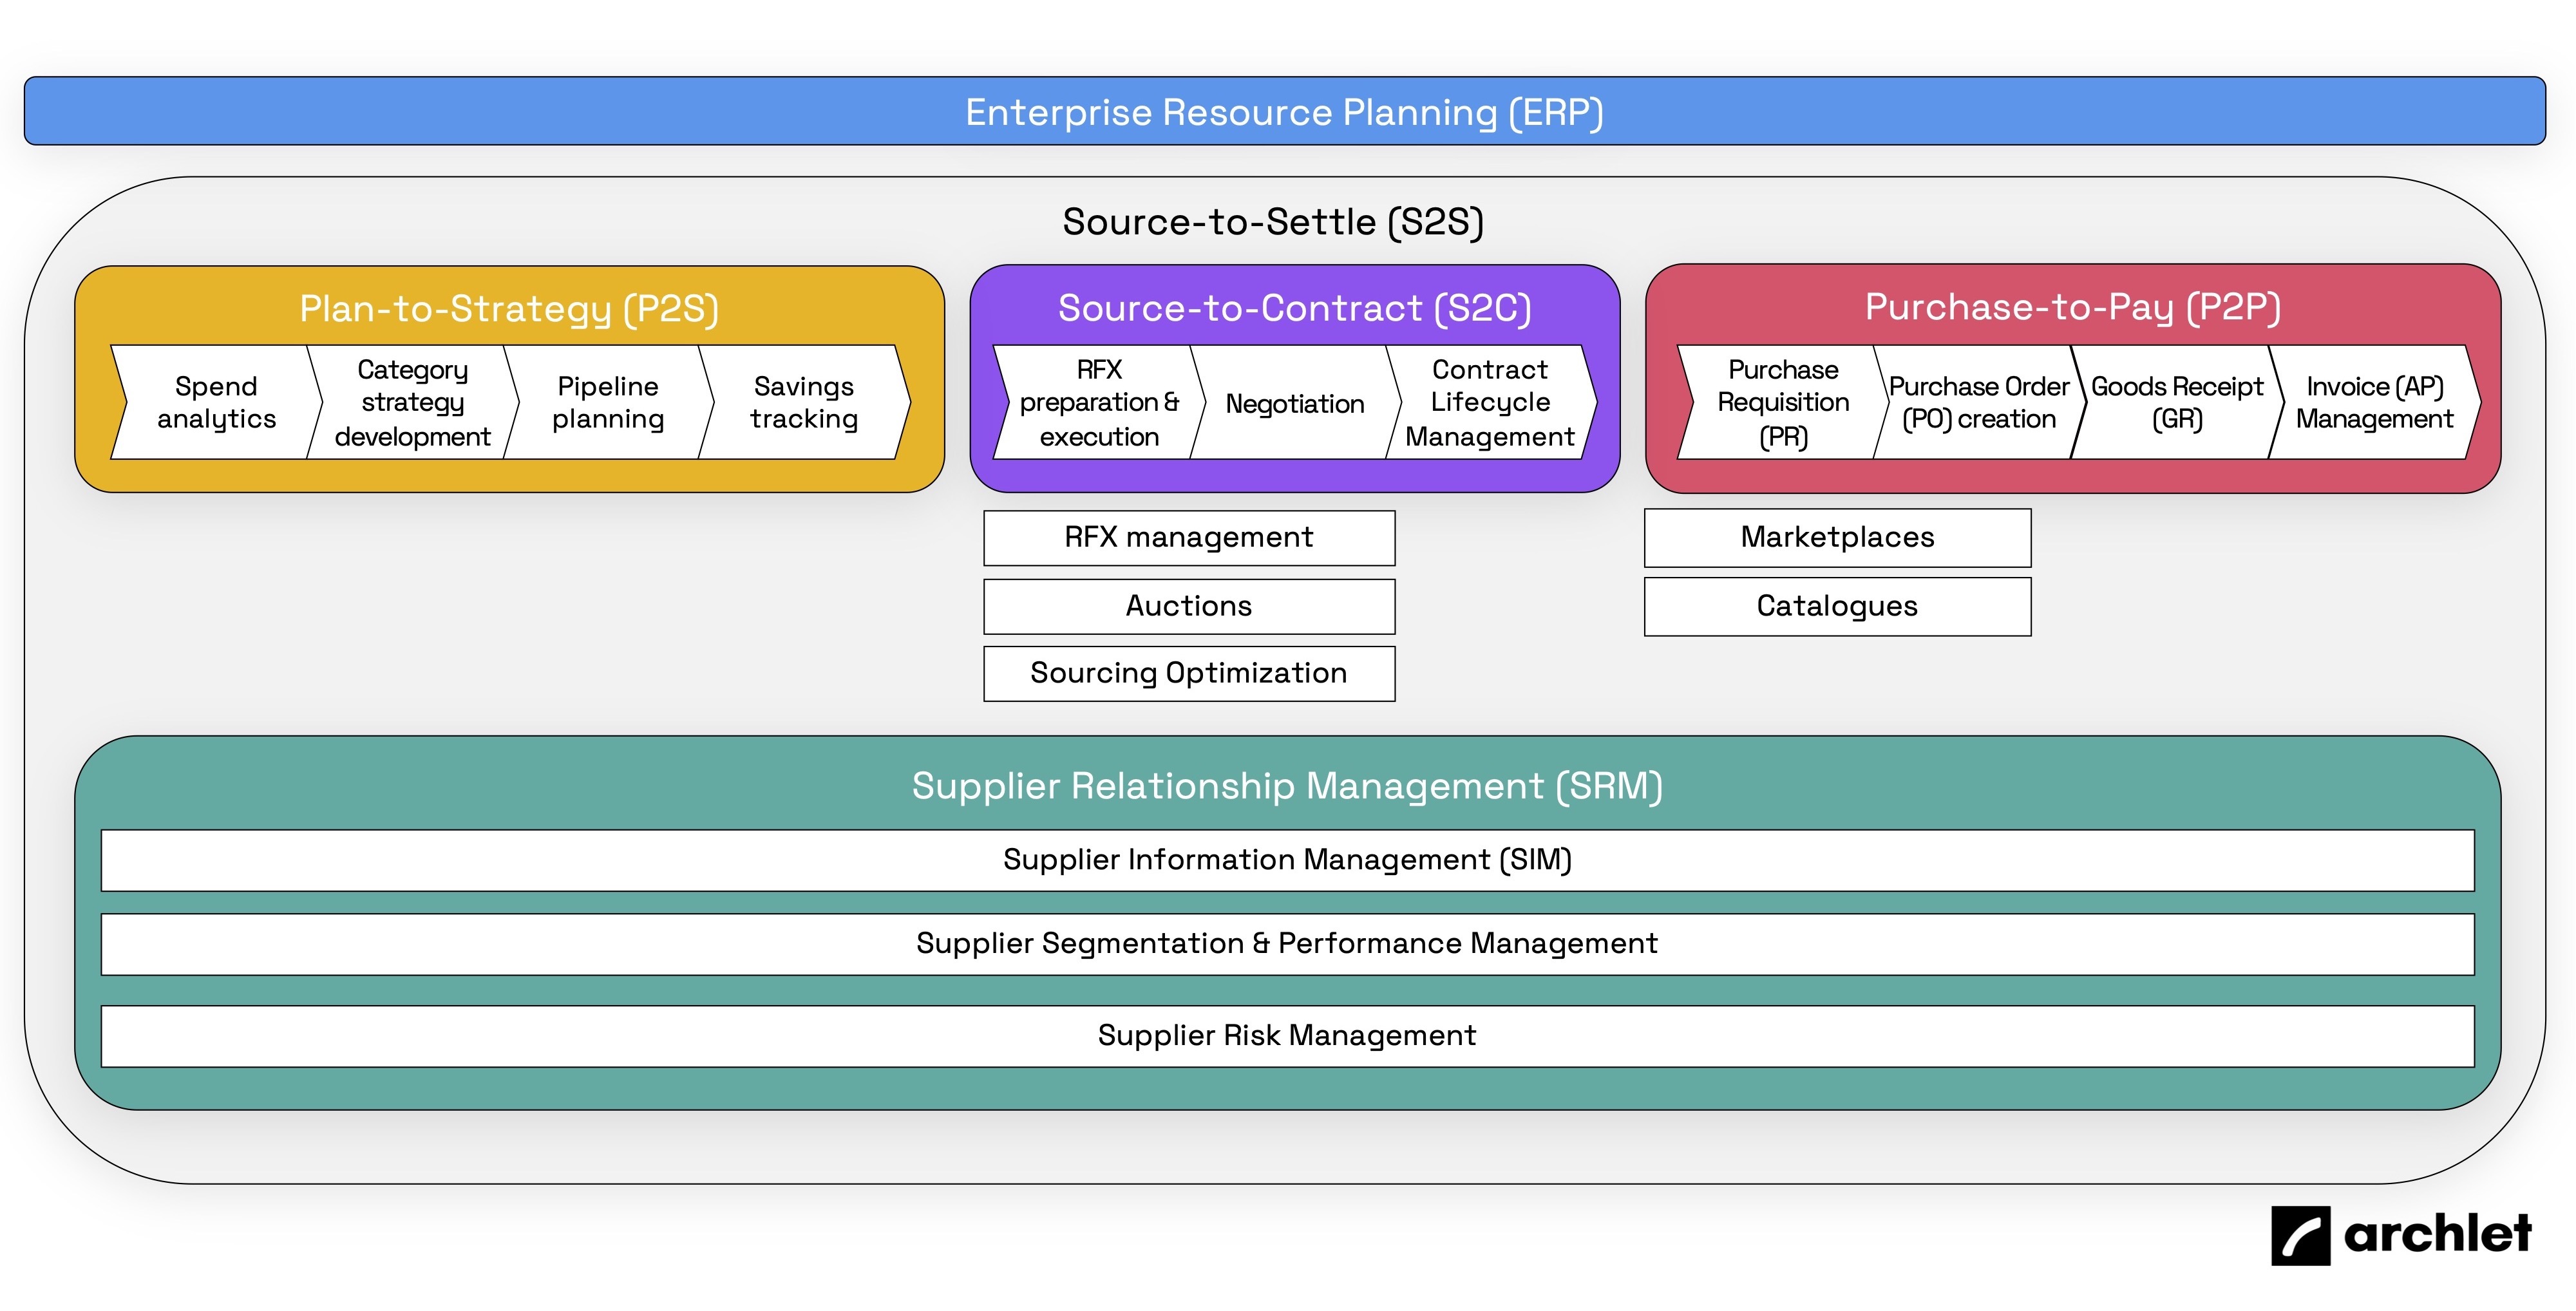The height and width of the screenshot is (1311, 2576).
Task: Select Purchase Requisition (PR) step
Action: [x=1783, y=402]
